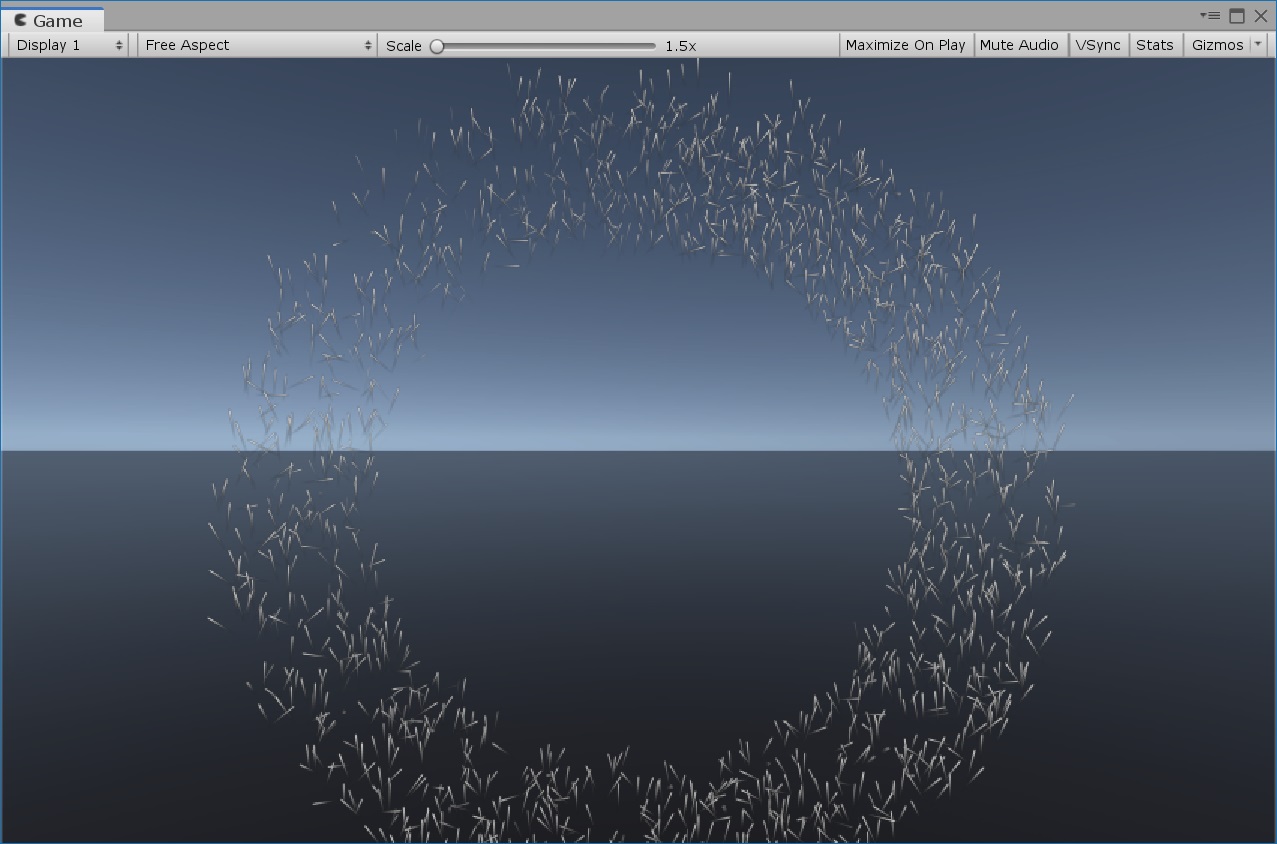The height and width of the screenshot is (844, 1277).
Task: Toggle VSync option
Action: click(x=1098, y=45)
